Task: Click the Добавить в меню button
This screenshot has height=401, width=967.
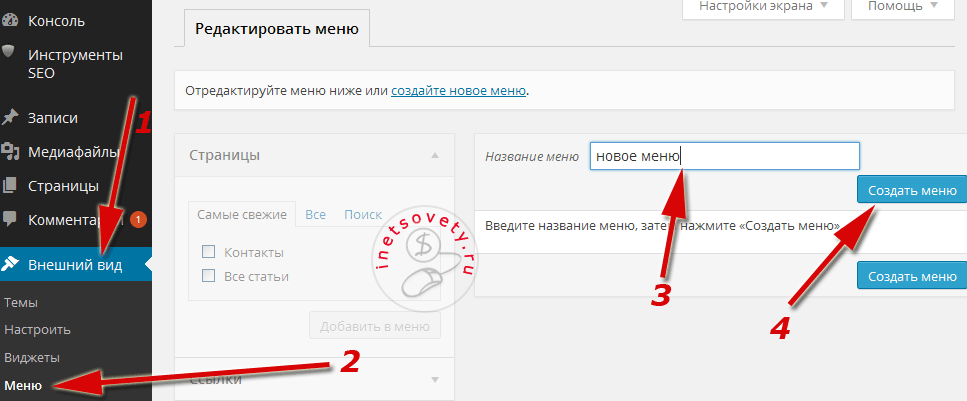Action: [x=375, y=326]
